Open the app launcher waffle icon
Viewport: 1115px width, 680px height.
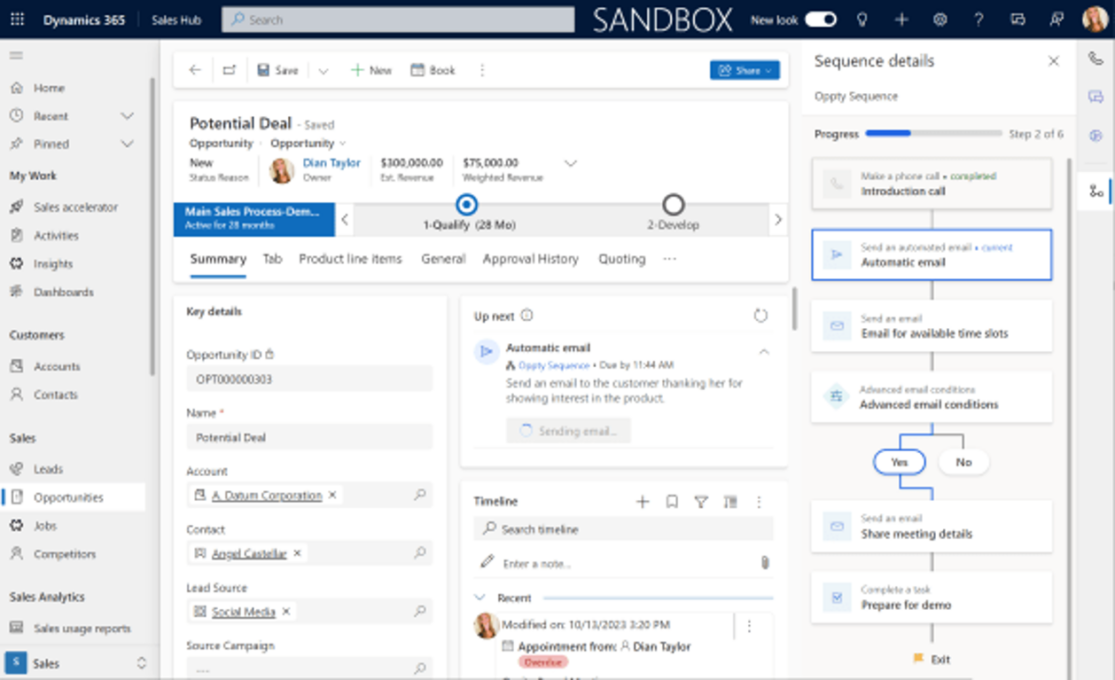(17, 19)
